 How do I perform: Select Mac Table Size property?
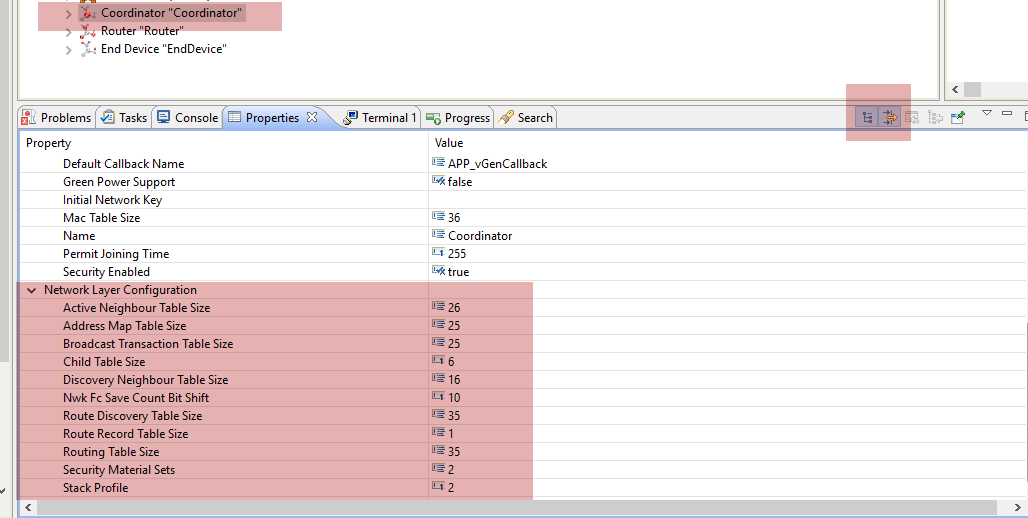[102, 218]
